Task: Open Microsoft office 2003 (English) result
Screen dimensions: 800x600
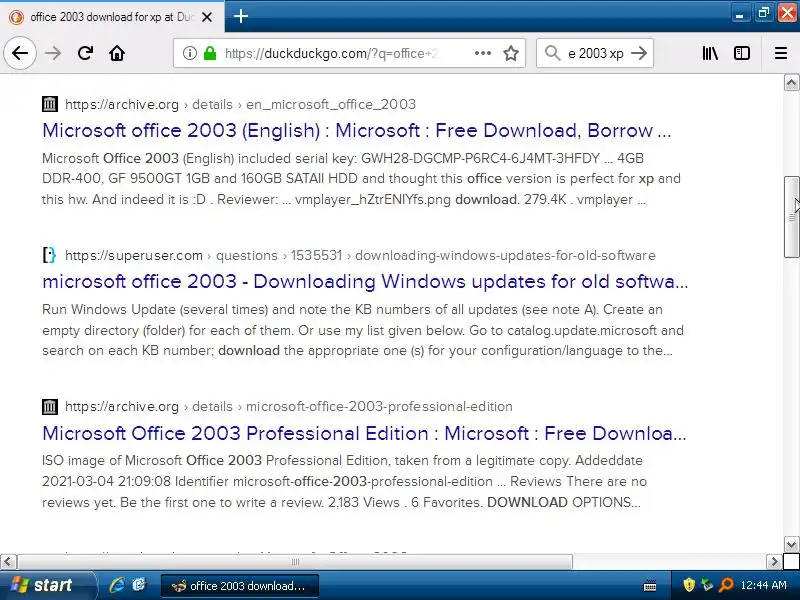Action: pyautogui.click(x=357, y=131)
